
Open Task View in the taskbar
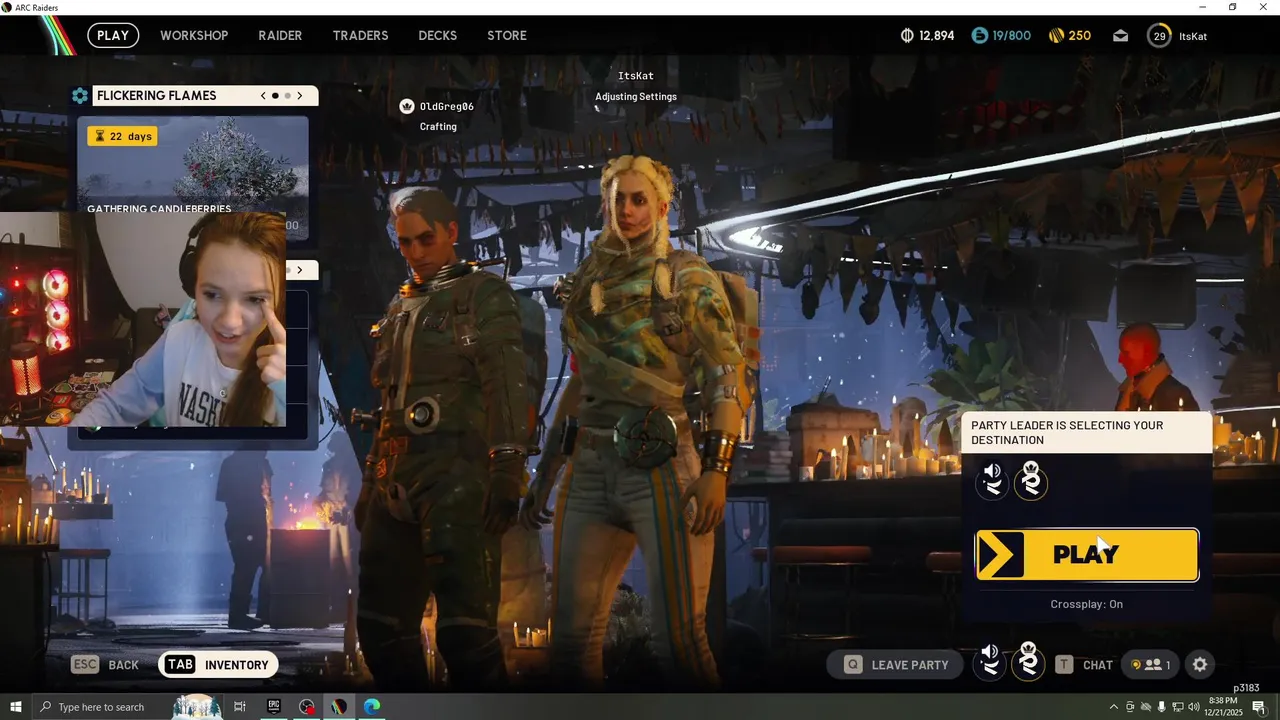[x=240, y=707]
